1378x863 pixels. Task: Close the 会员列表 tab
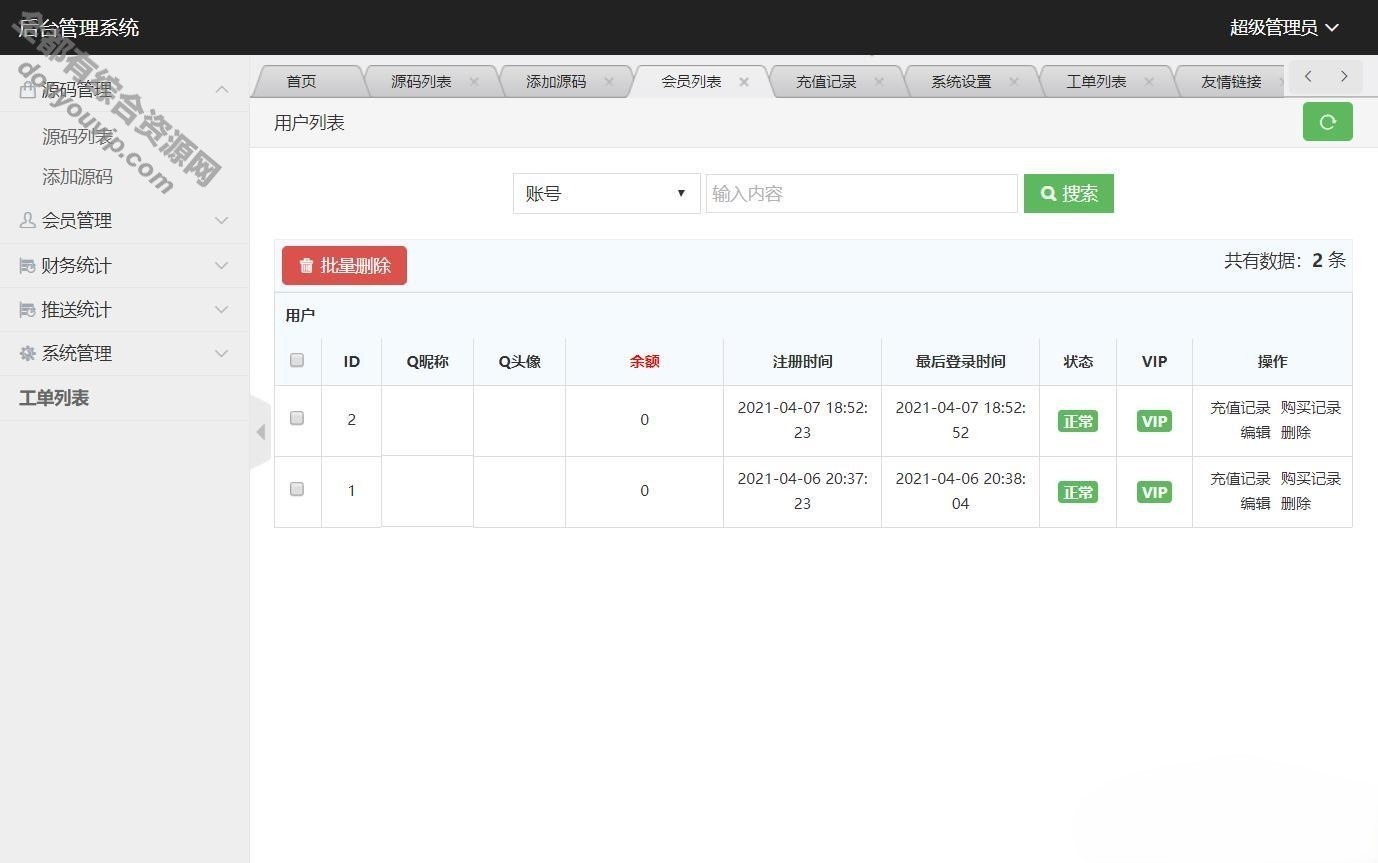(744, 82)
